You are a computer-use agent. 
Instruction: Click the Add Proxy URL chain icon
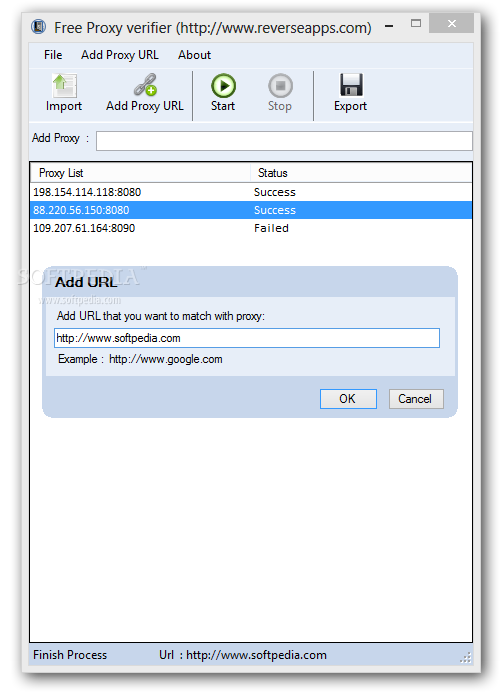145,85
